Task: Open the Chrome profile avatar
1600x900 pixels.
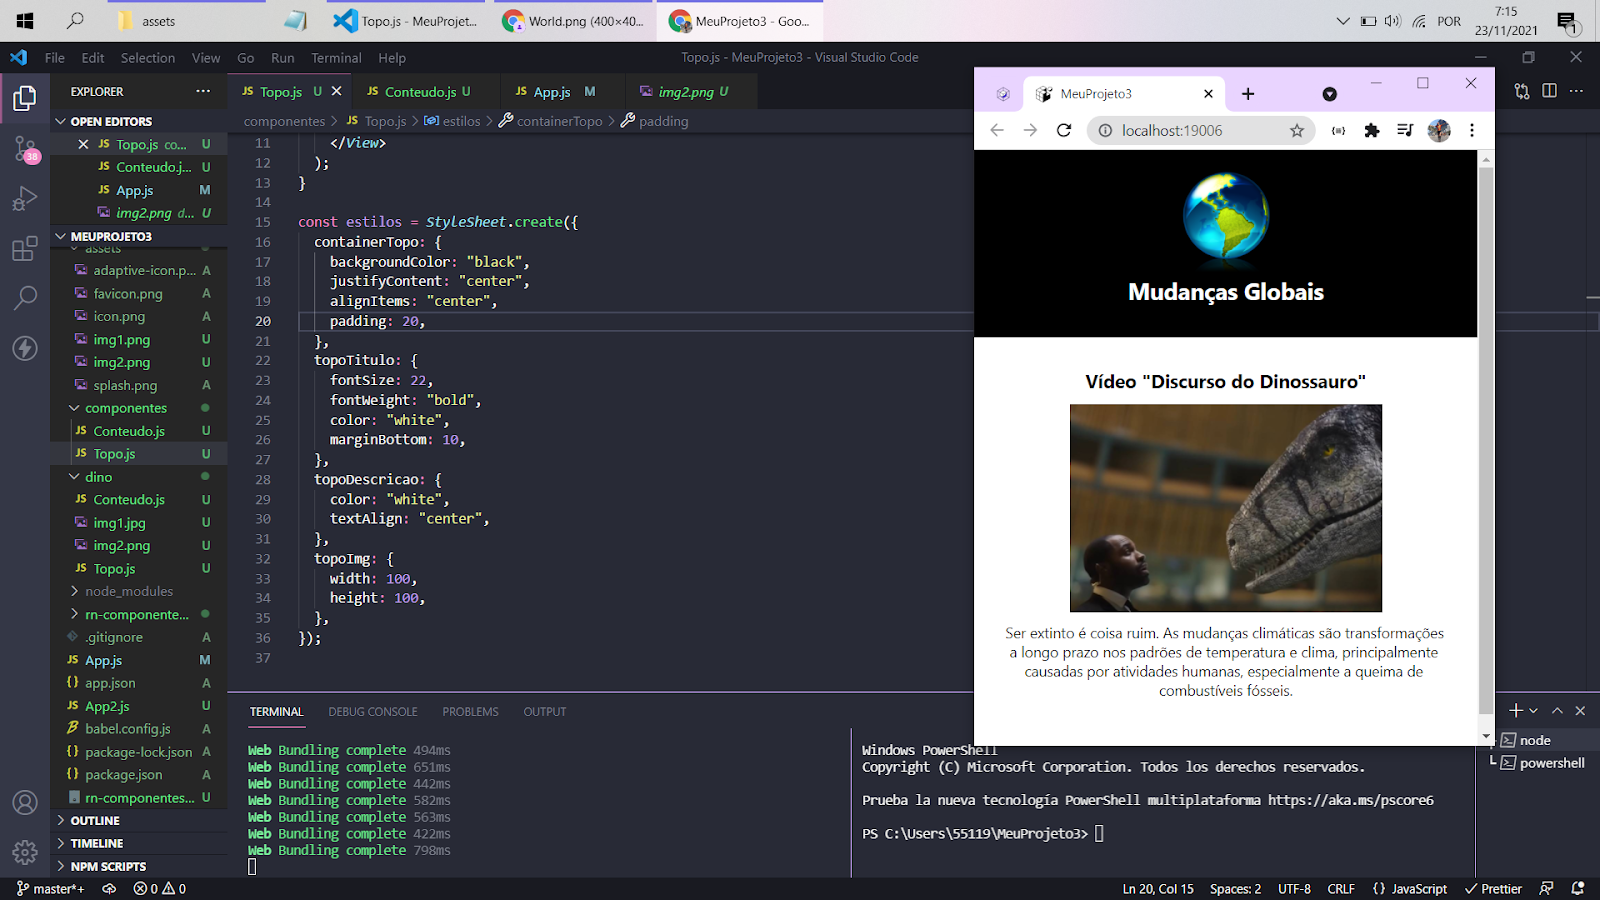Action: click(1439, 130)
